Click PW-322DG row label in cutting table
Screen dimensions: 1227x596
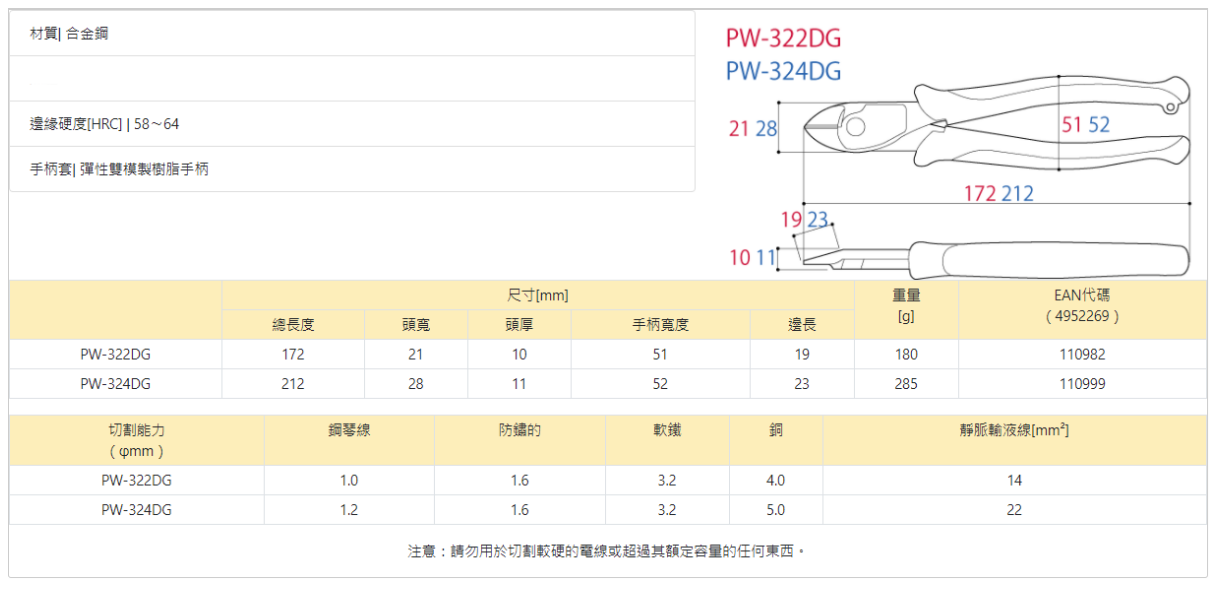pyautogui.click(x=137, y=480)
